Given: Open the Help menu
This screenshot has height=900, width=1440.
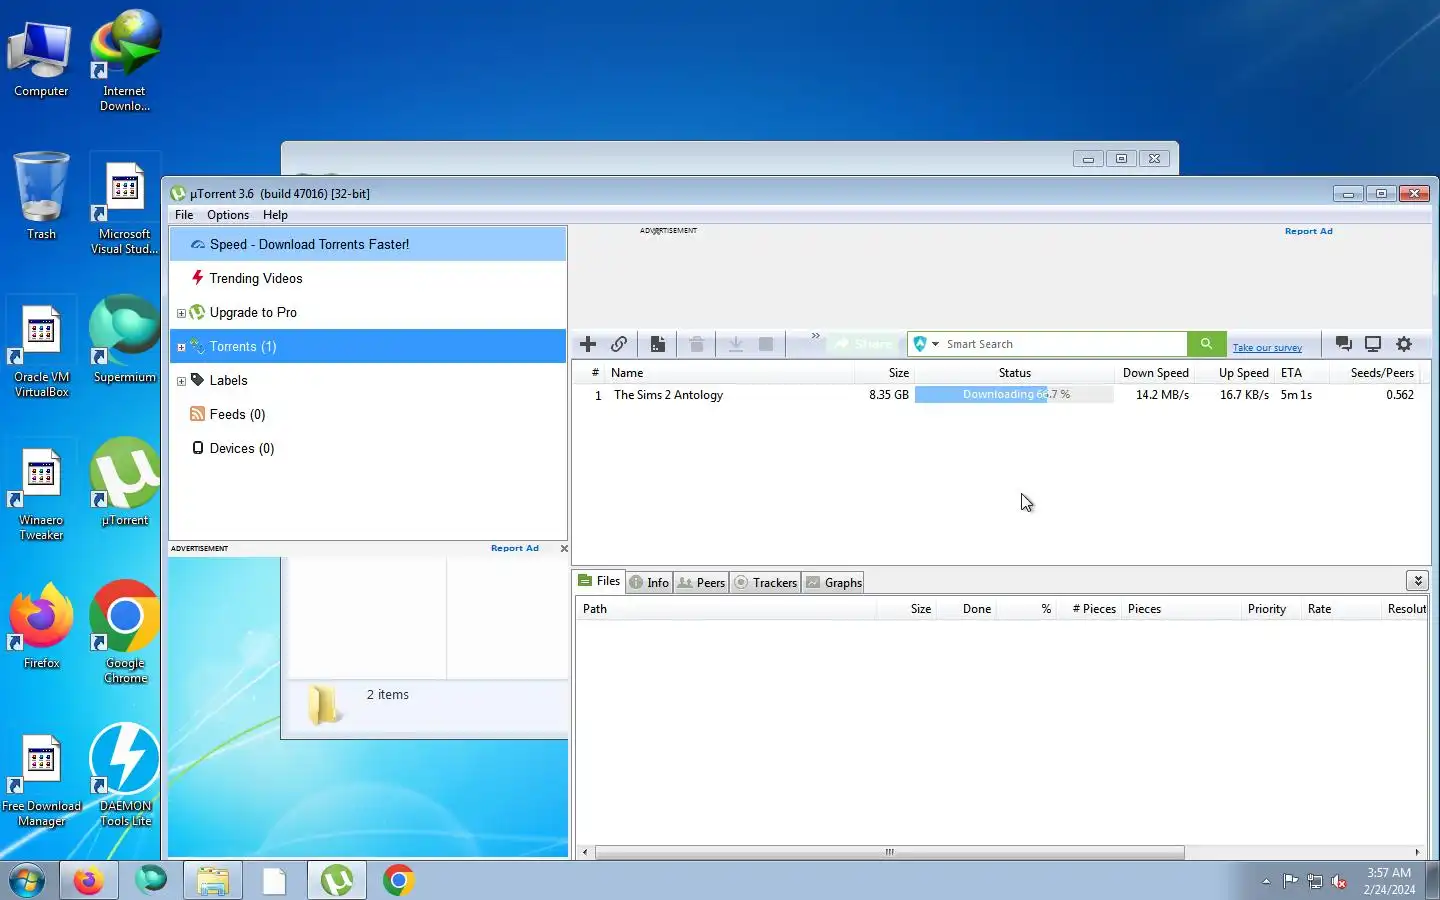Looking at the screenshot, I should [275, 215].
